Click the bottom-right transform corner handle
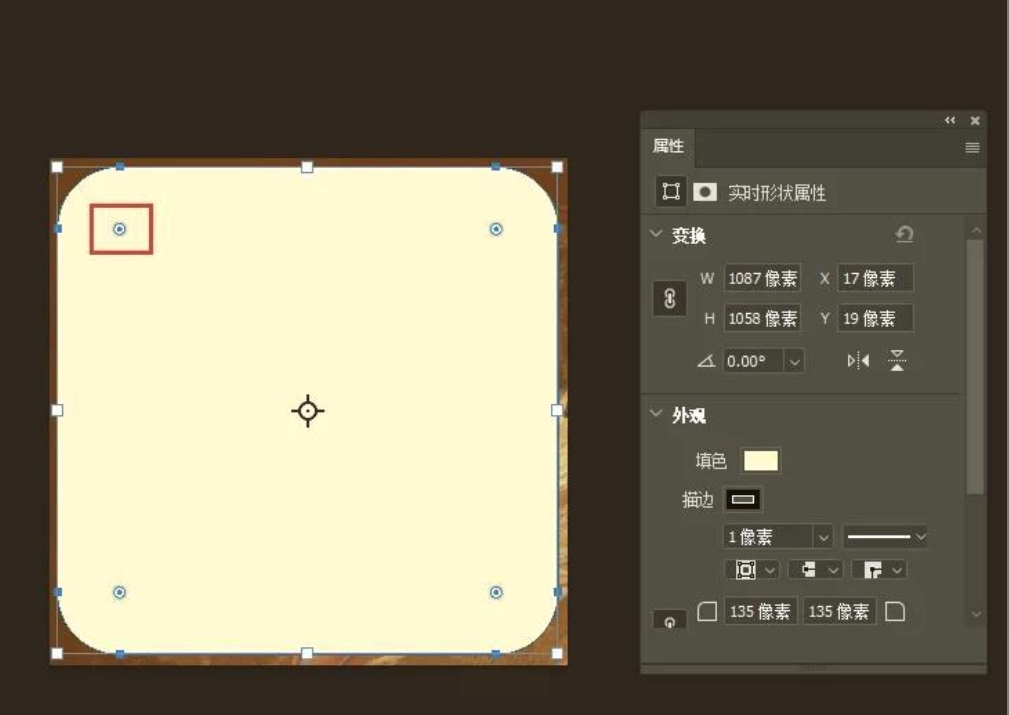The height and width of the screenshot is (715, 1009). 557,654
